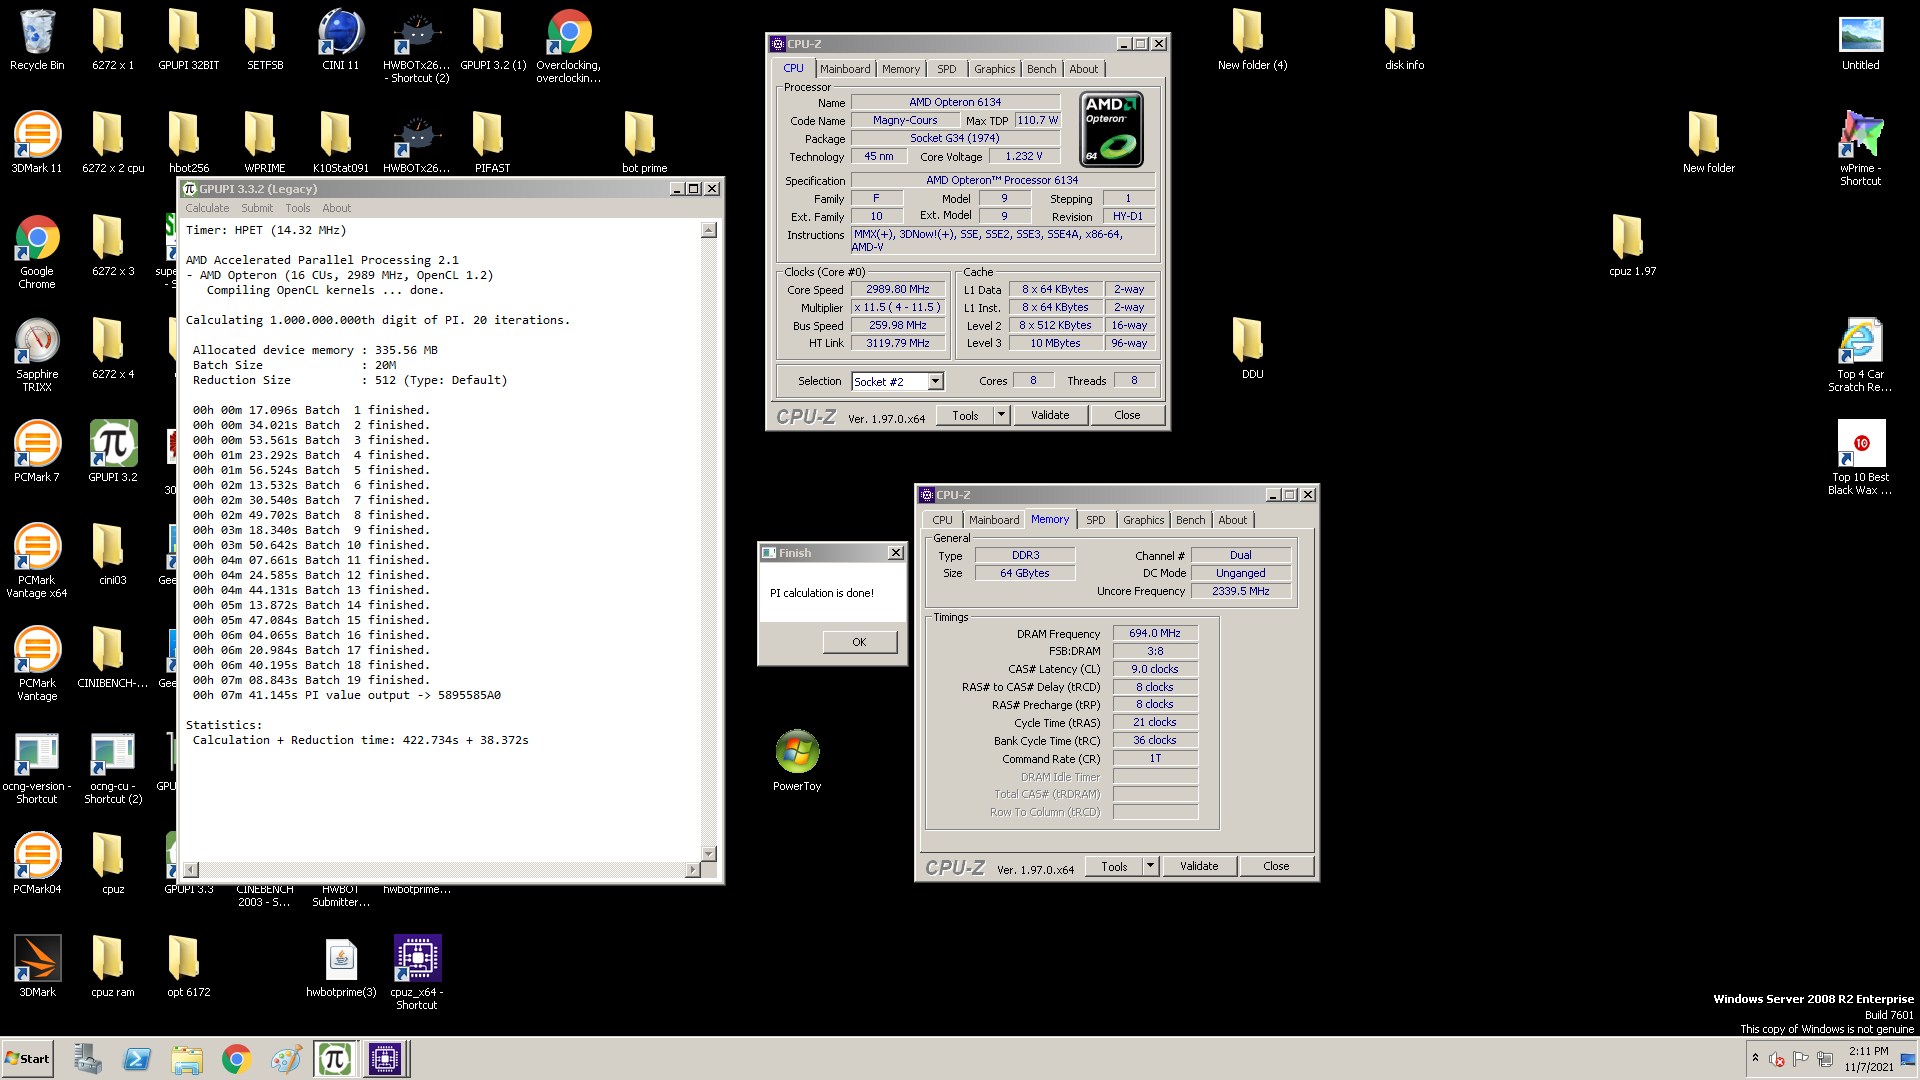The image size is (1920, 1080).
Task: Open the Recycle Bin desktop icon
Action: pyautogui.click(x=37, y=40)
